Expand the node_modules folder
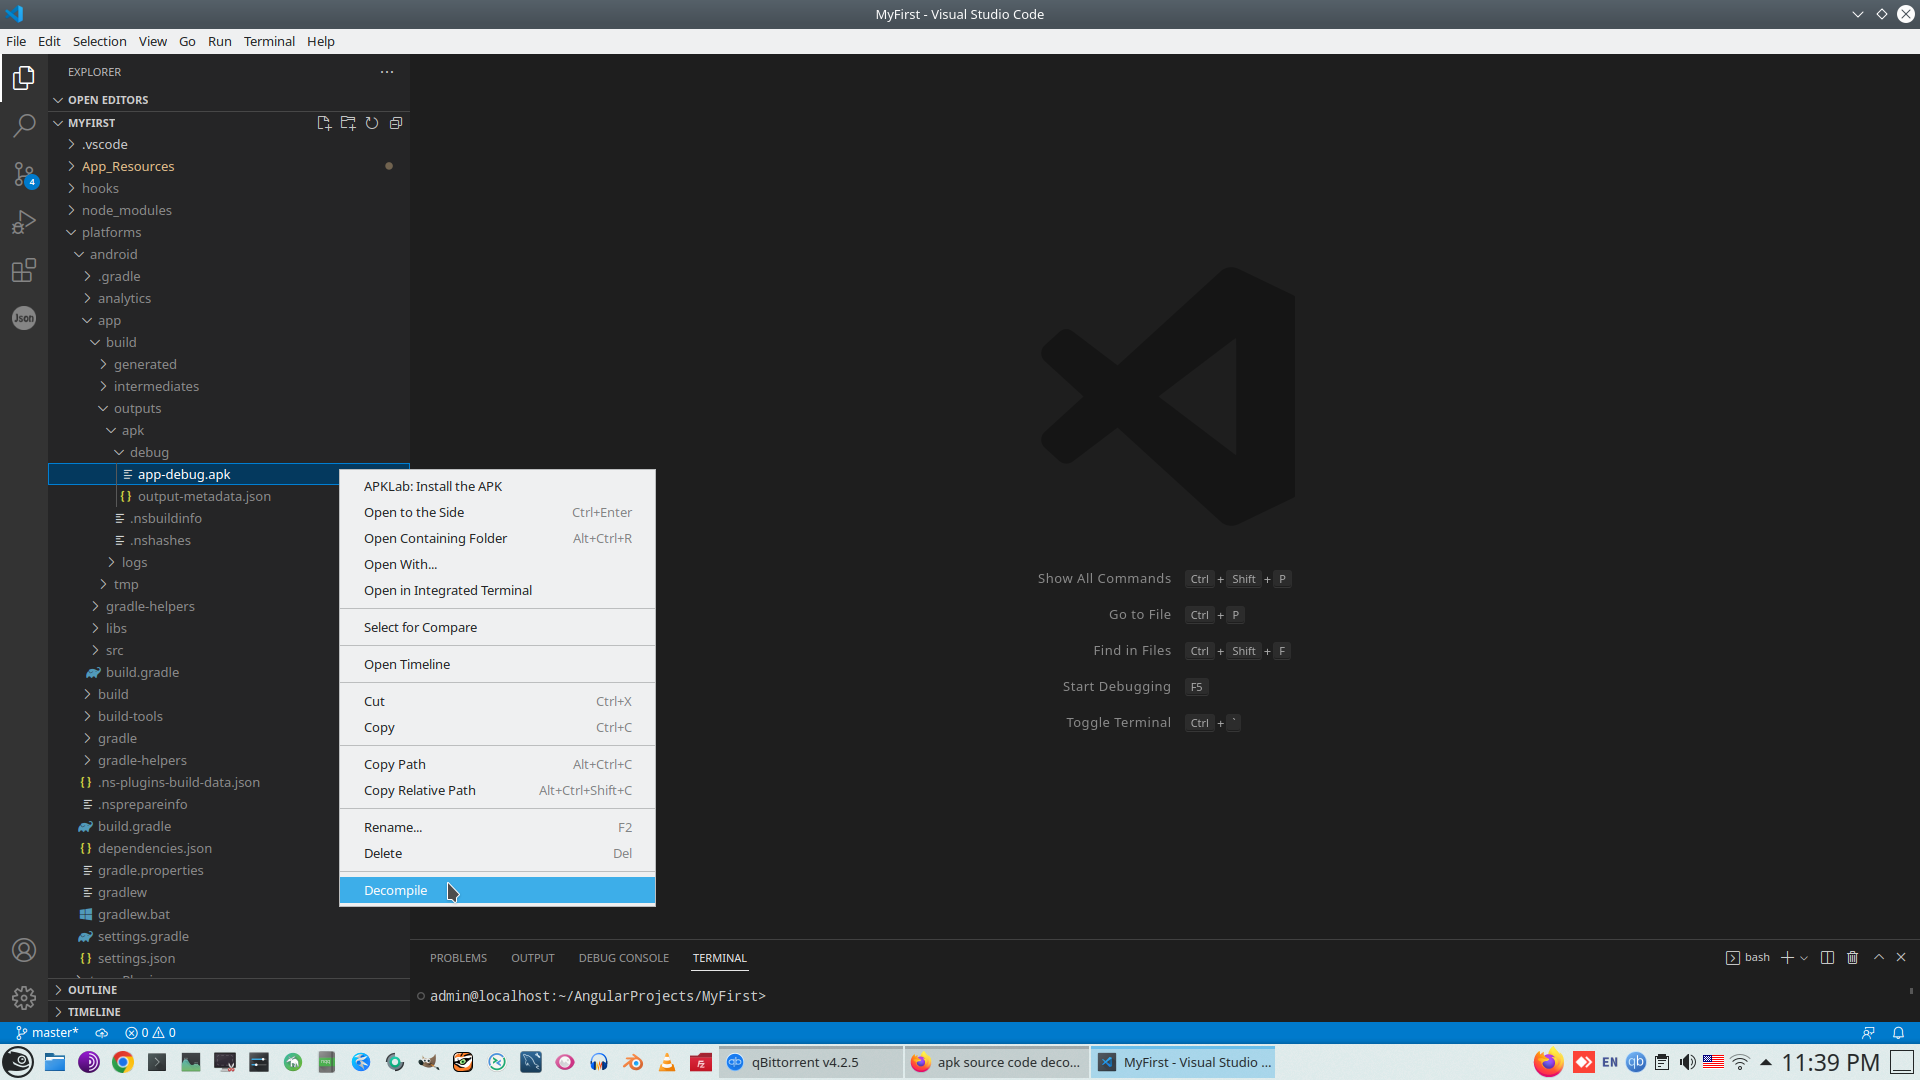 tap(126, 210)
